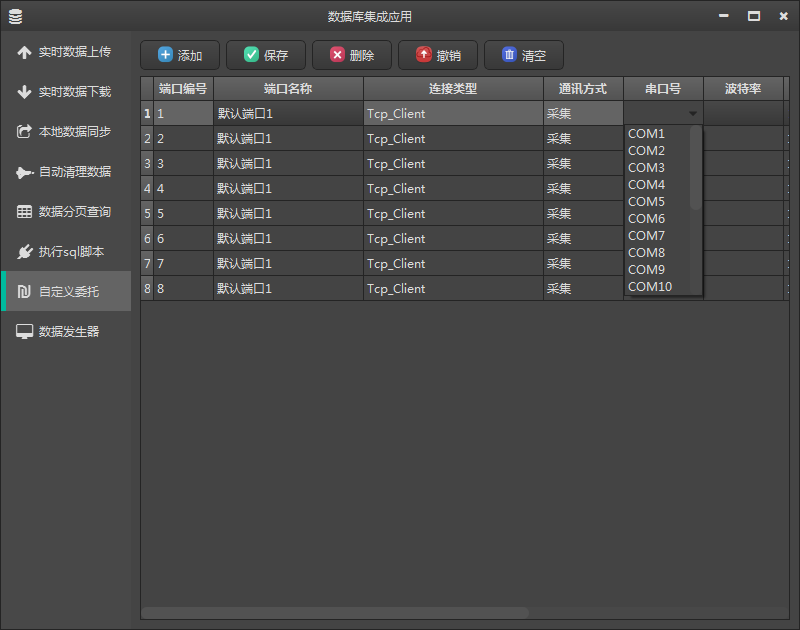Click the 撤销 undo button

pyautogui.click(x=438, y=55)
